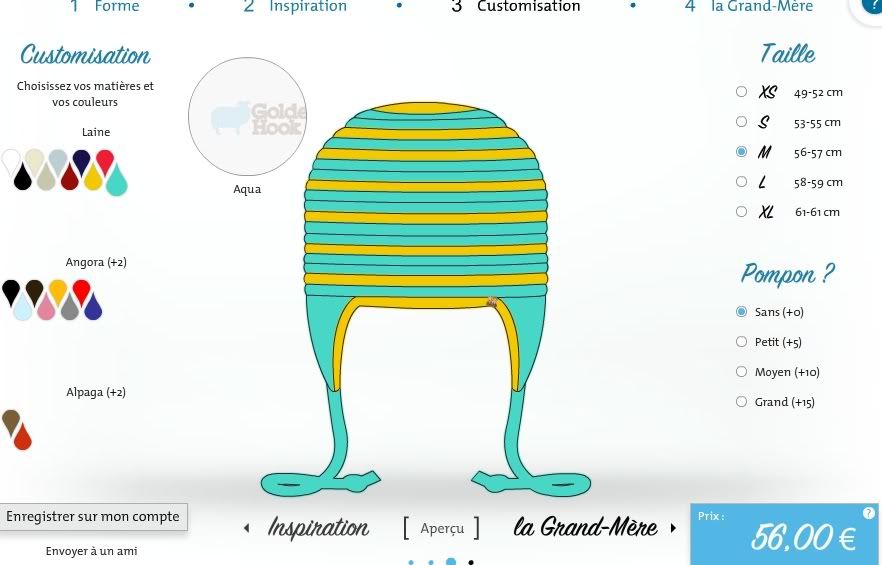This screenshot has height=565, width=882.
Task: Go back using arrow before Inspiration
Action: pyautogui.click(x=246, y=528)
